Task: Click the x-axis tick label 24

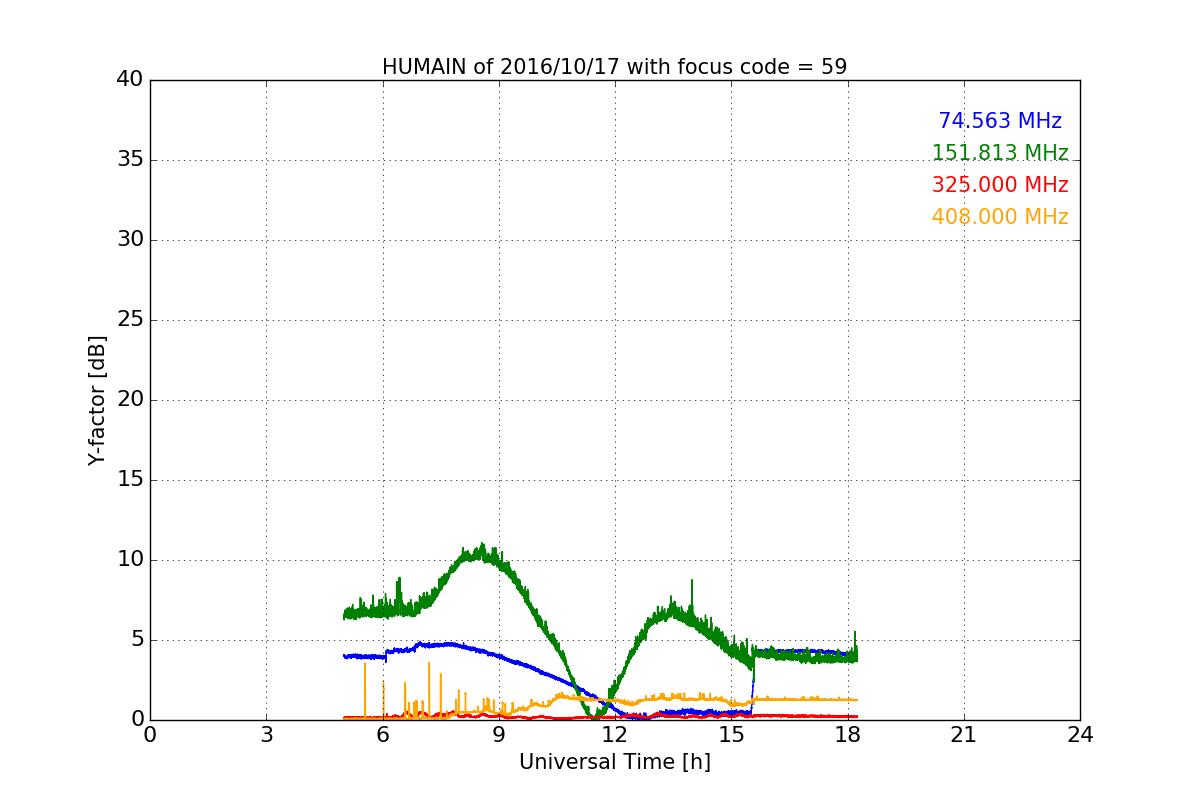Action: [x=1080, y=735]
